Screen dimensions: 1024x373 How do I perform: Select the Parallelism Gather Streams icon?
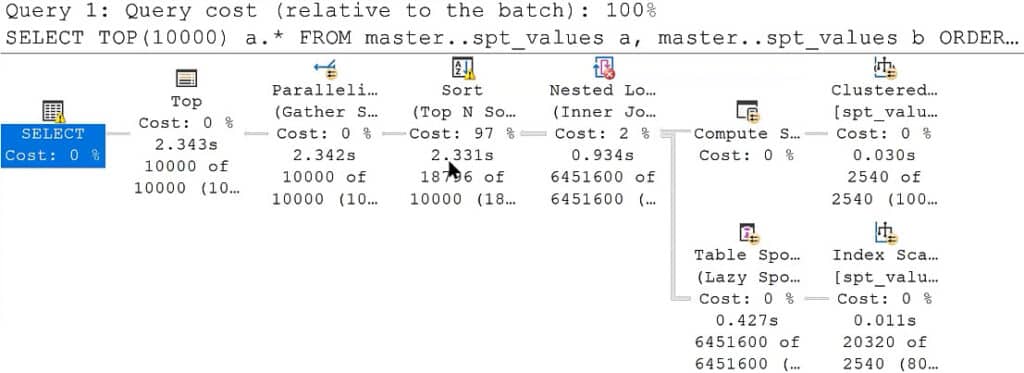(x=325, y=67)
